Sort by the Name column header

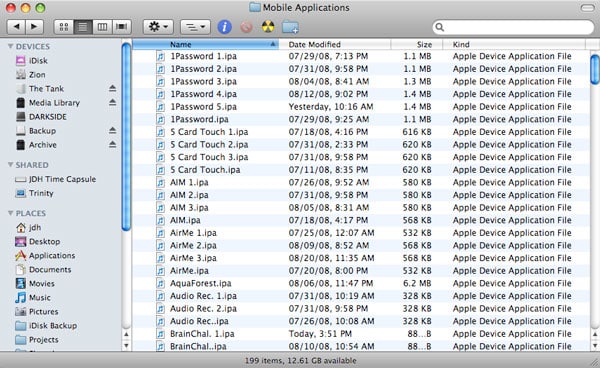[205, 44]
